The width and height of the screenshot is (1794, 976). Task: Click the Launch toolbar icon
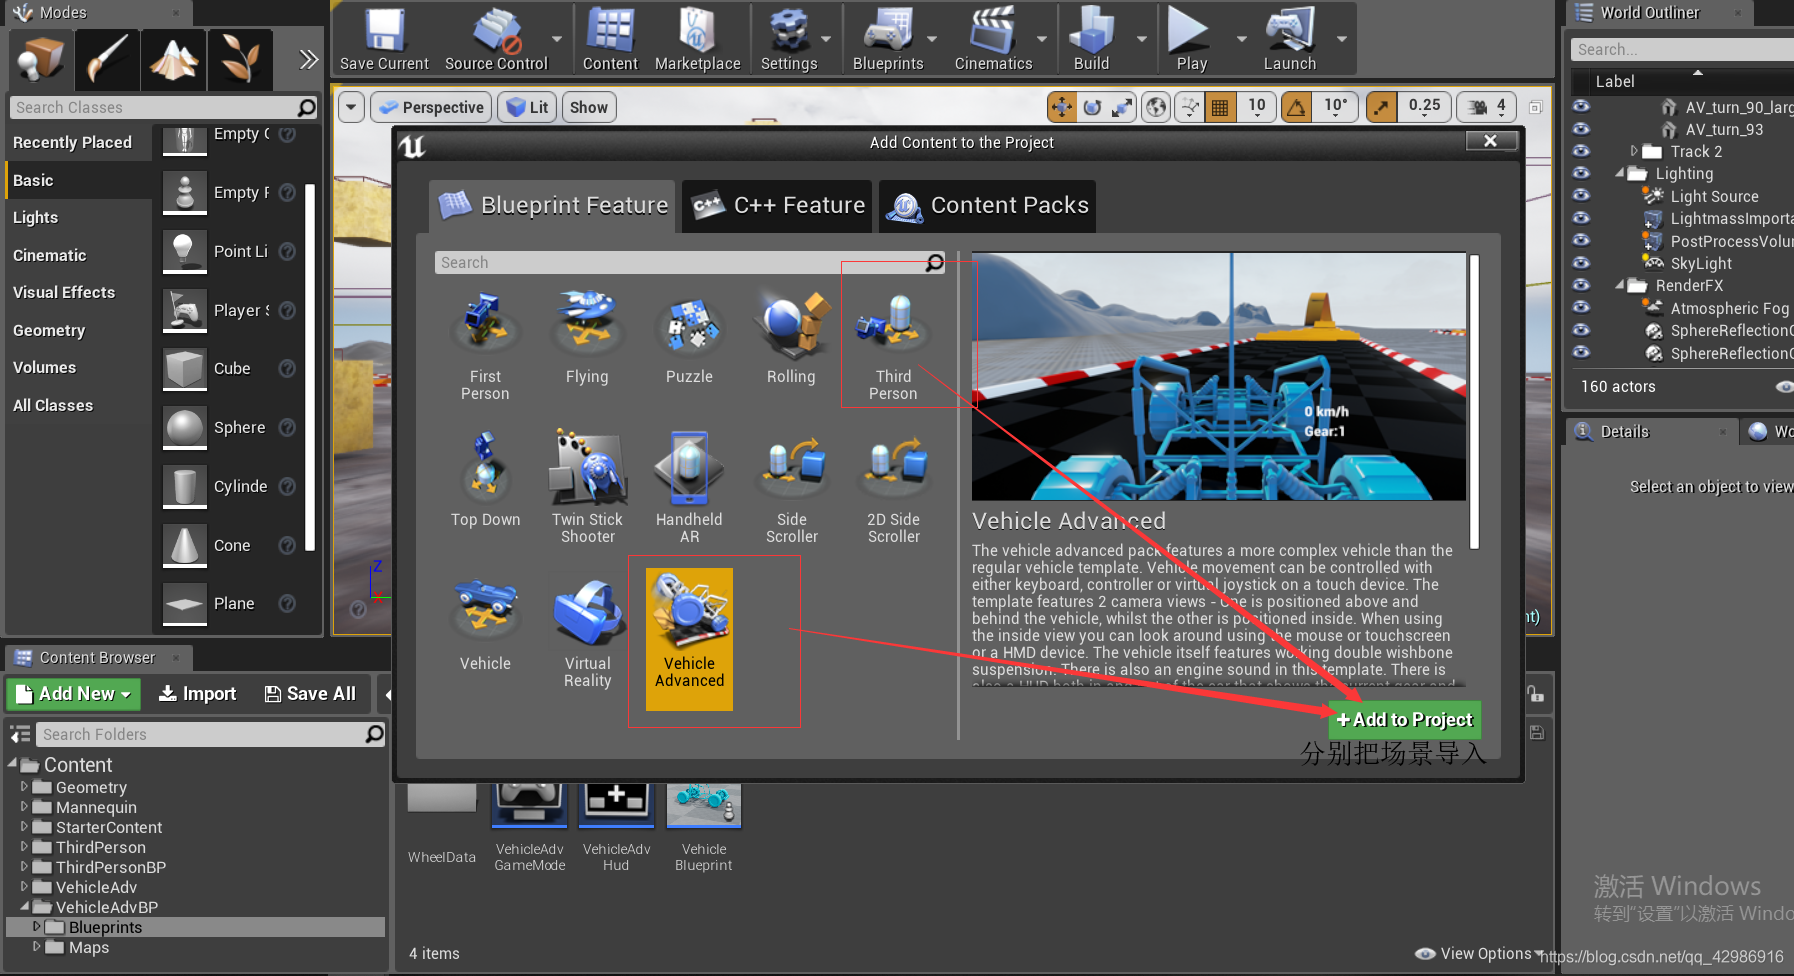1290,39
